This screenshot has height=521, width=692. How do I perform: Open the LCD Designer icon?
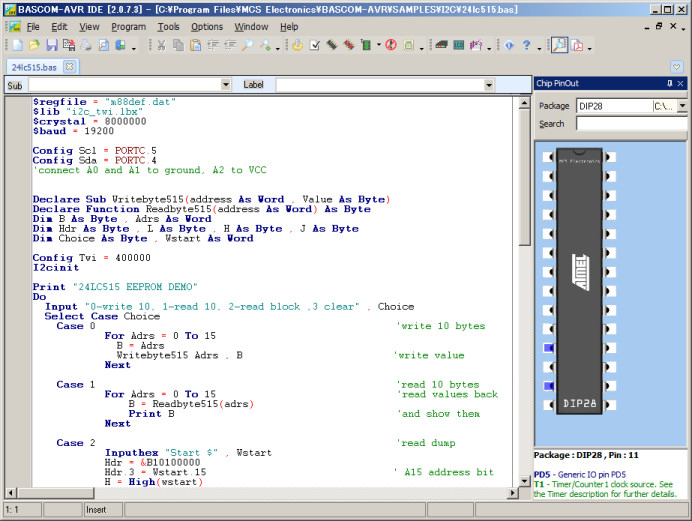click(459, 45)
